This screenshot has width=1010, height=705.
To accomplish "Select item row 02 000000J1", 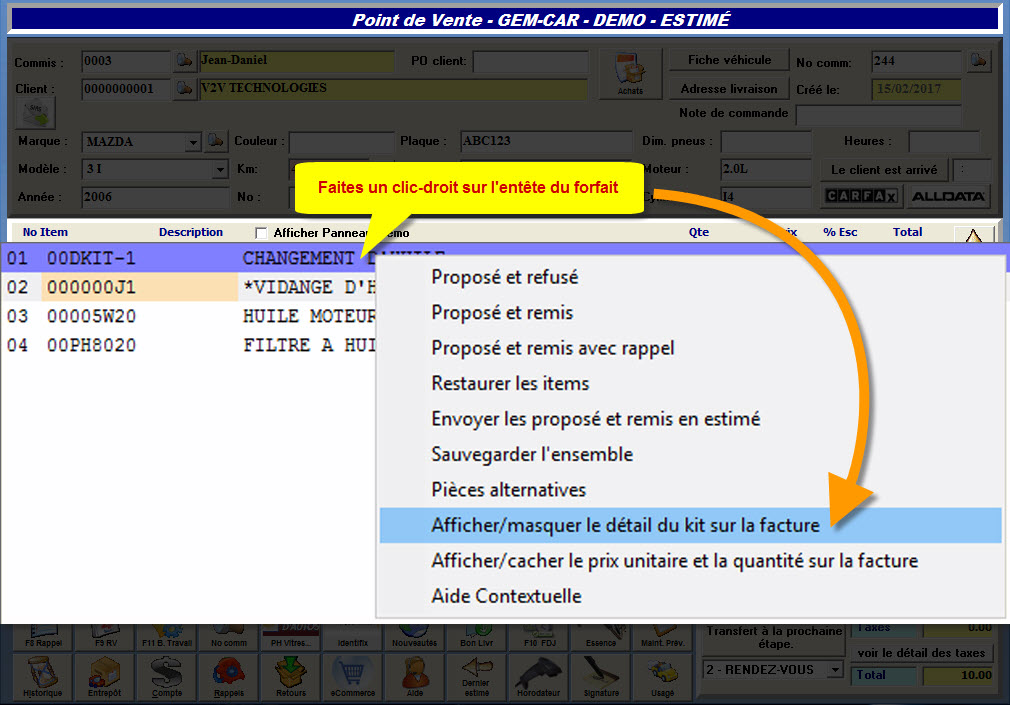I will pos(188,287).
